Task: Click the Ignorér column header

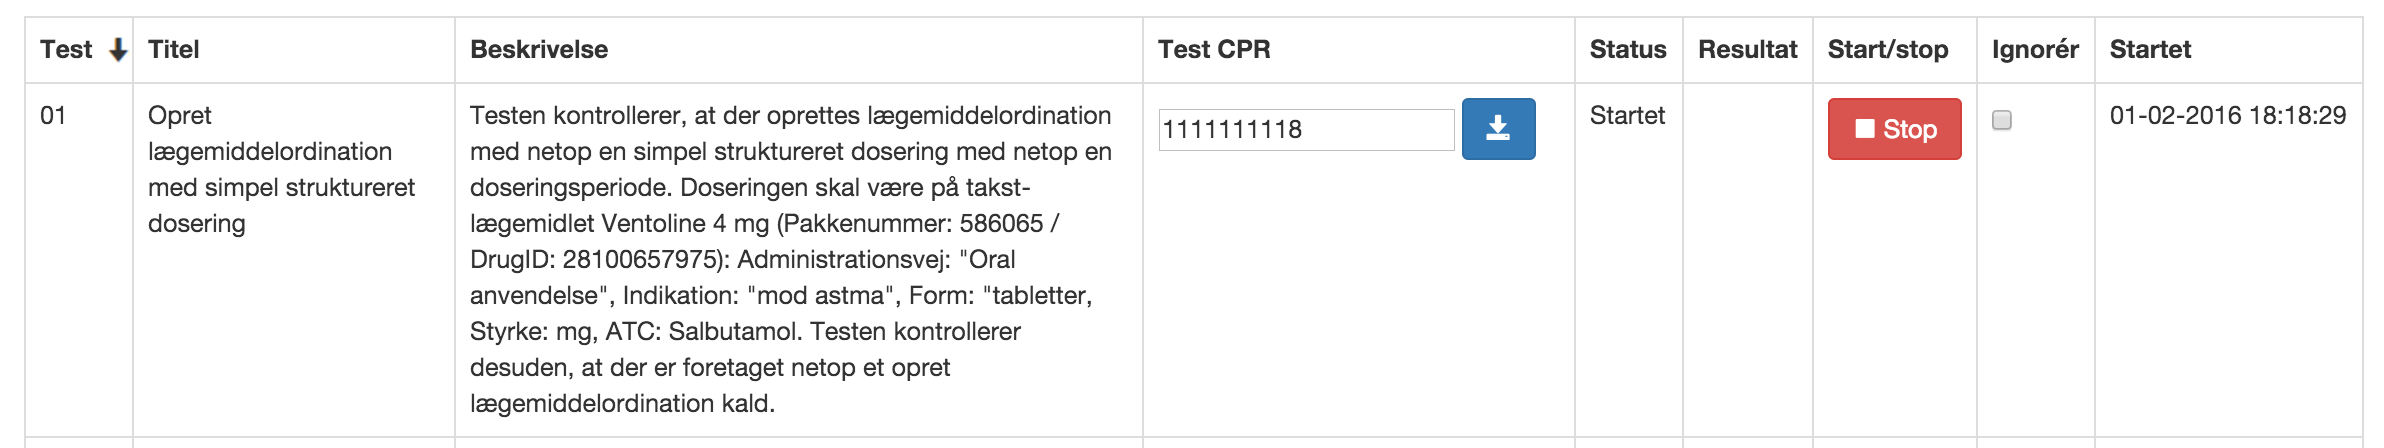Action: coord(2035,50)
